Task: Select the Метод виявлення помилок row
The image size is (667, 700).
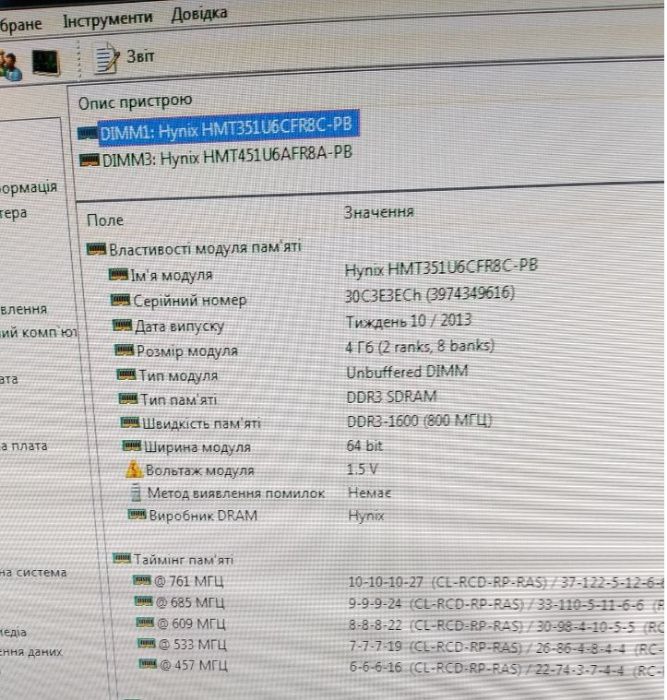Action: (x=236, y=493)
